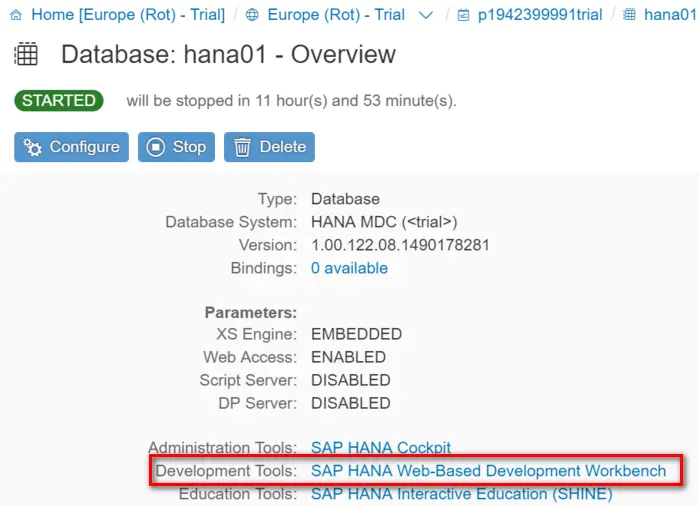Click the Bindings: label

coord(263,268)
